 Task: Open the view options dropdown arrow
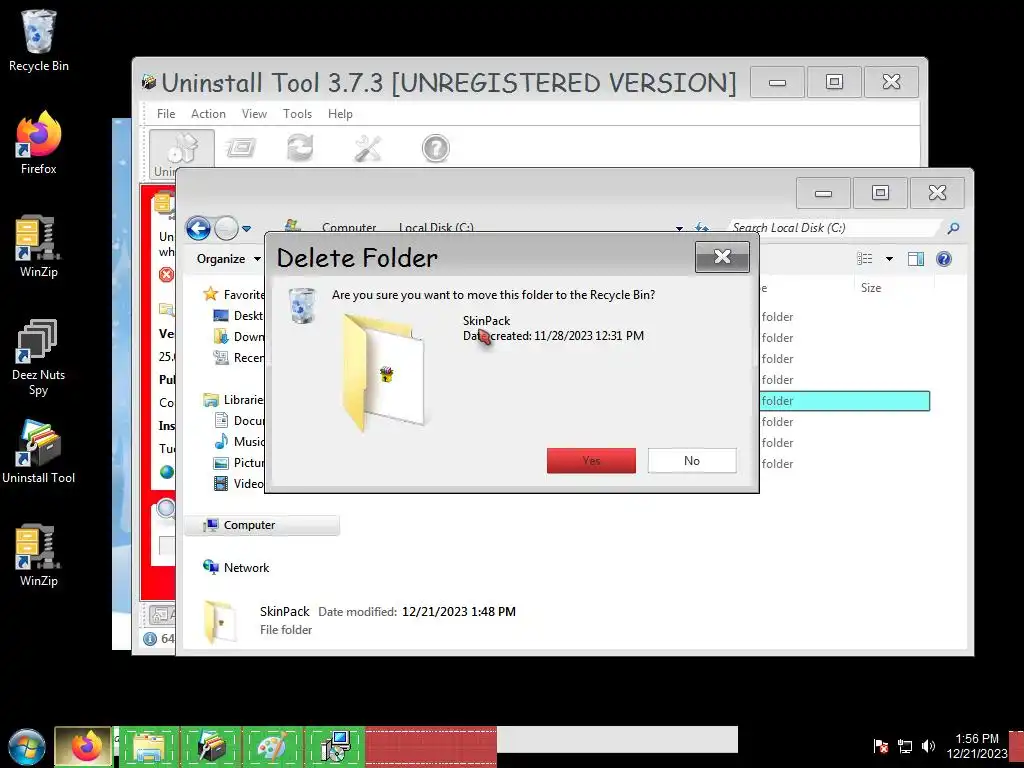coord(889,259)
